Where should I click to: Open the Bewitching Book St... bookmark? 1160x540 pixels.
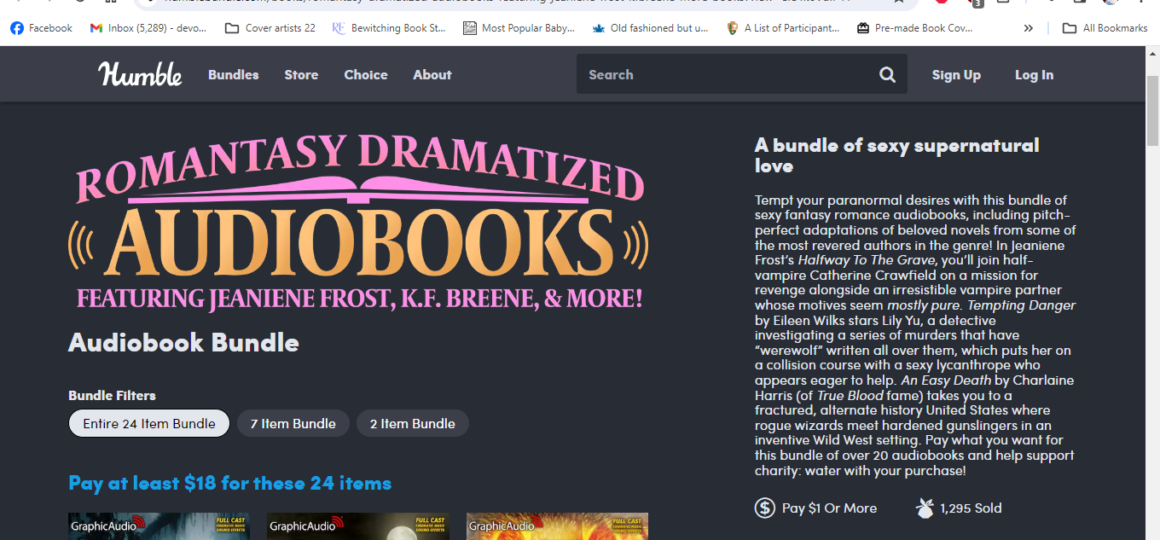tap(389, 28)
